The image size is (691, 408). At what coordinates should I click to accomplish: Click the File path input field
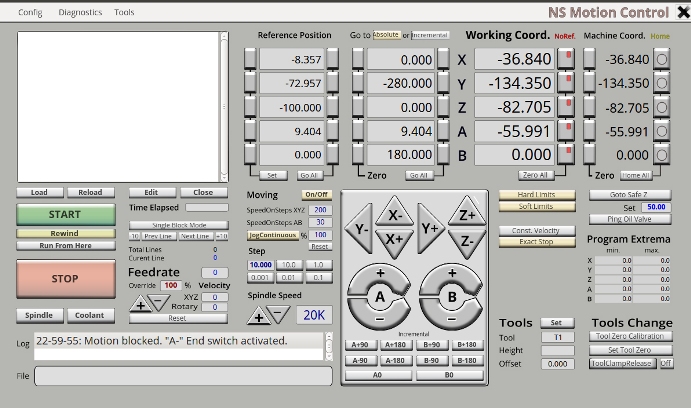click(x=183, y=376)
